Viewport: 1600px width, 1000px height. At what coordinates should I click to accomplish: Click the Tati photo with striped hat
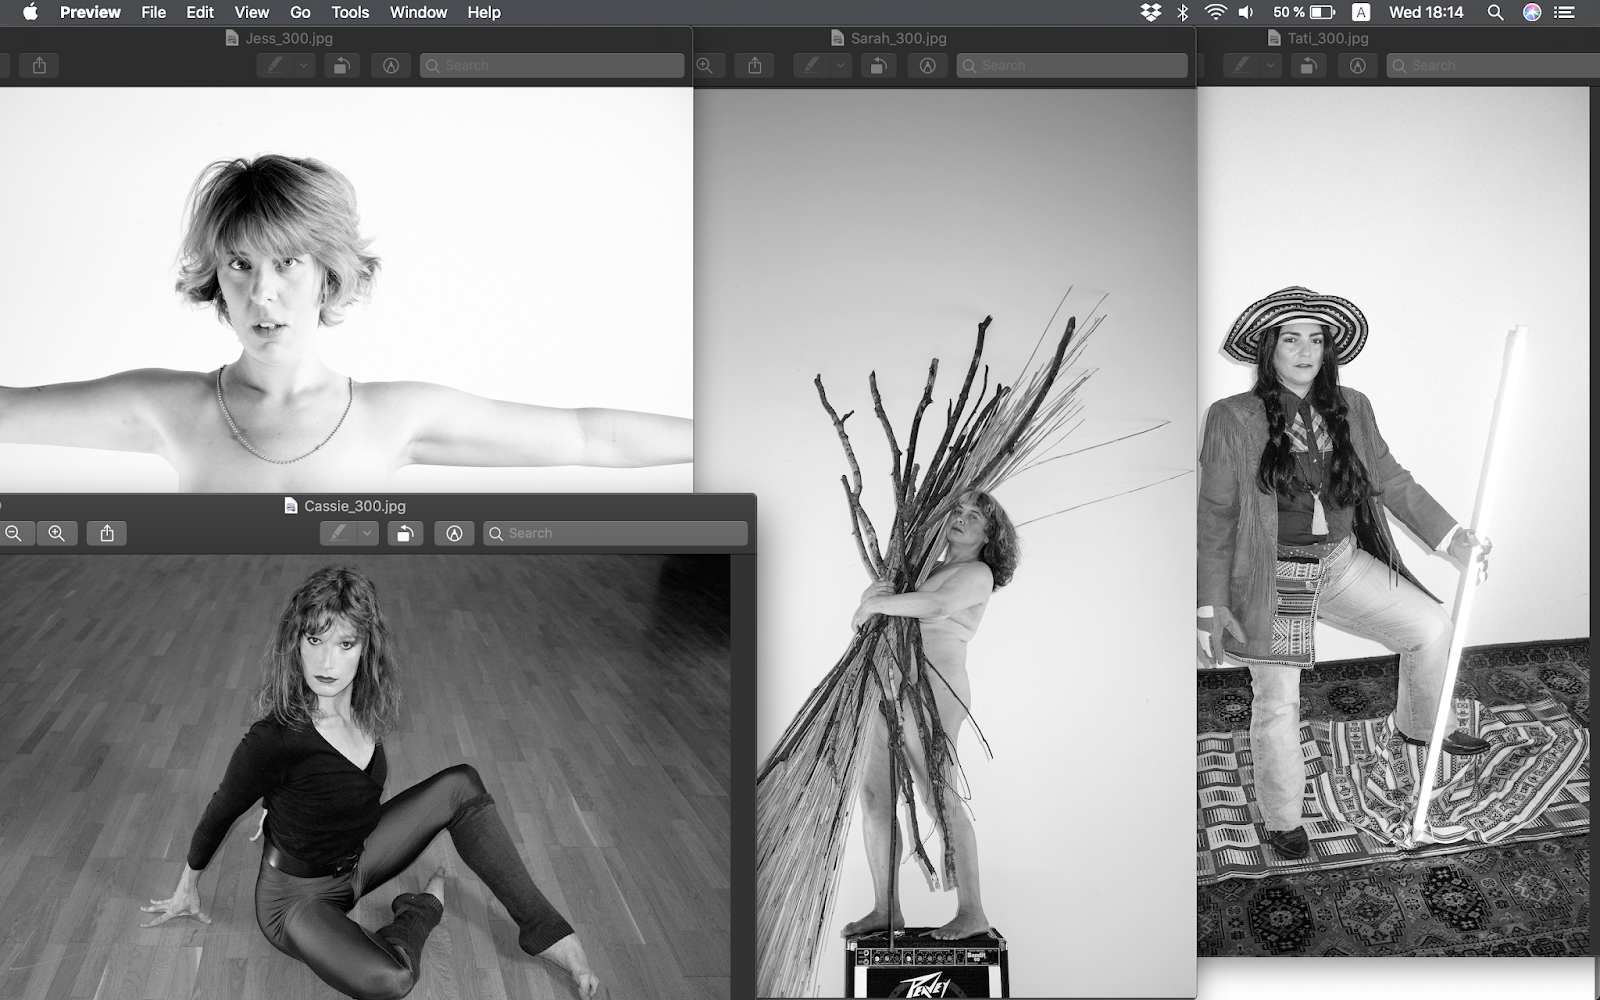click(1393, 521)
